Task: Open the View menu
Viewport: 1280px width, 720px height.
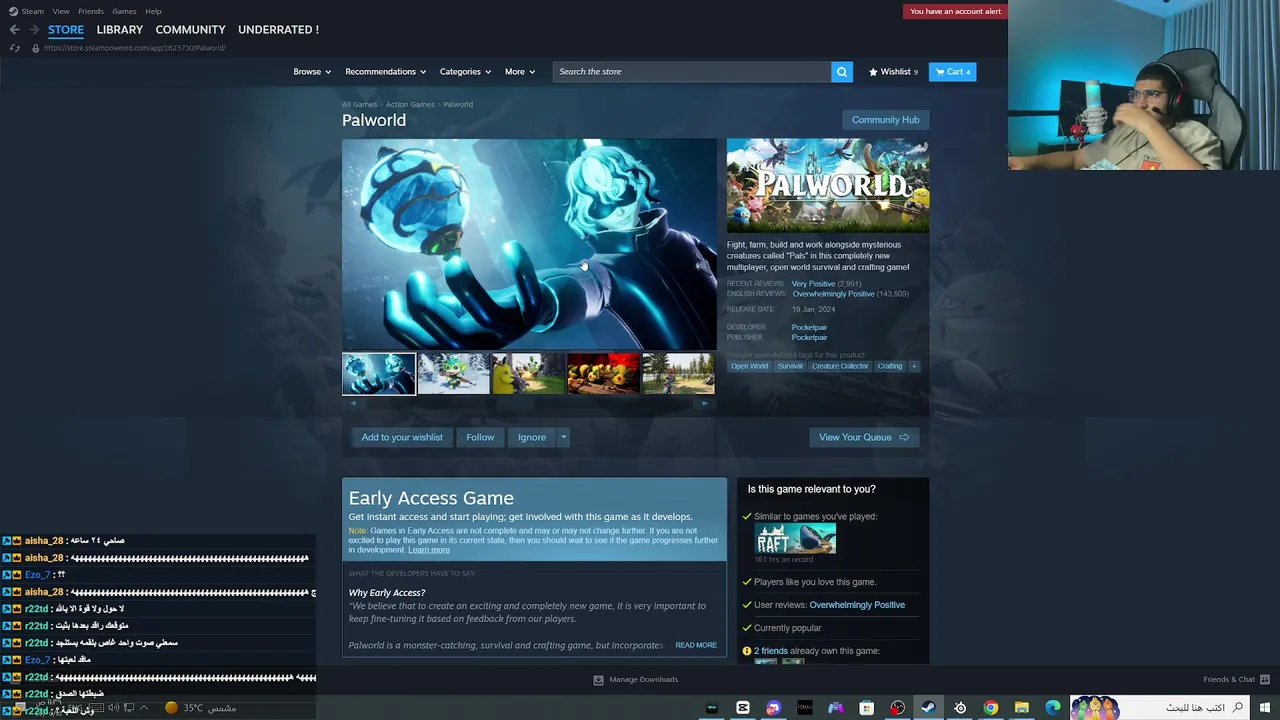Action: click(x=61, y=11)
